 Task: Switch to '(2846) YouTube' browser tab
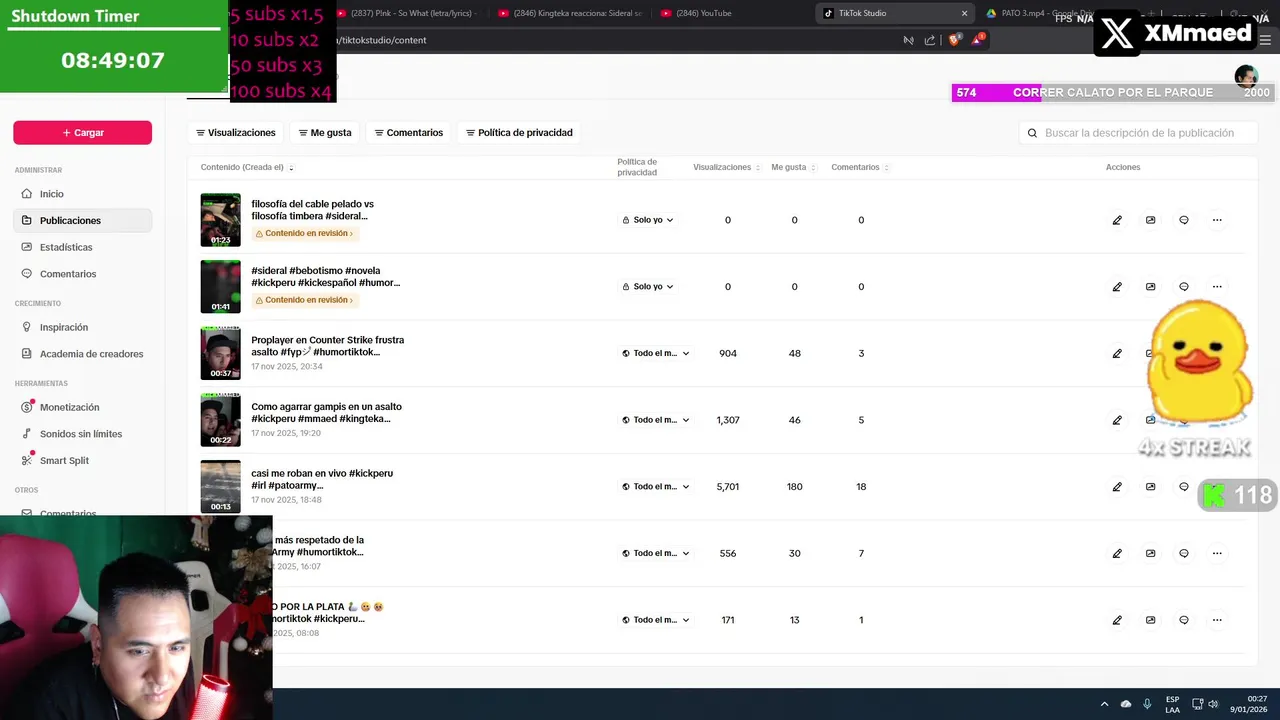pos(732,13)
